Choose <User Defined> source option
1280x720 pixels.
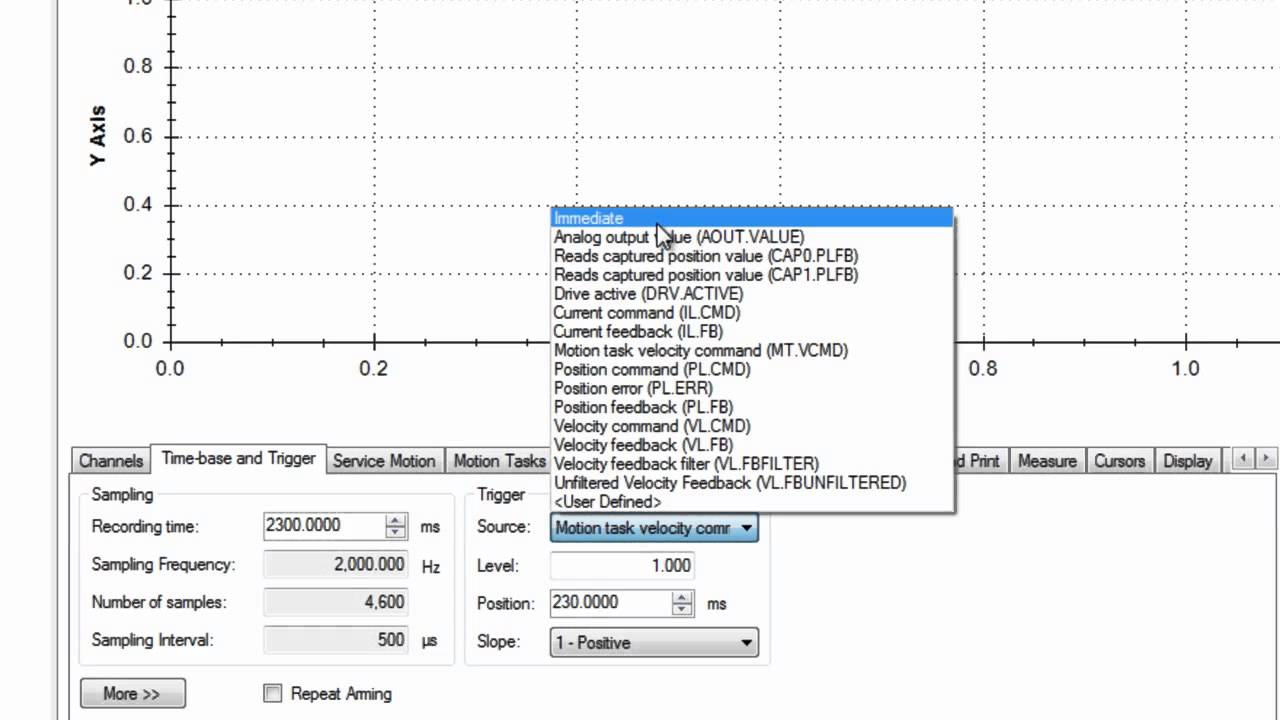(752, 503)
